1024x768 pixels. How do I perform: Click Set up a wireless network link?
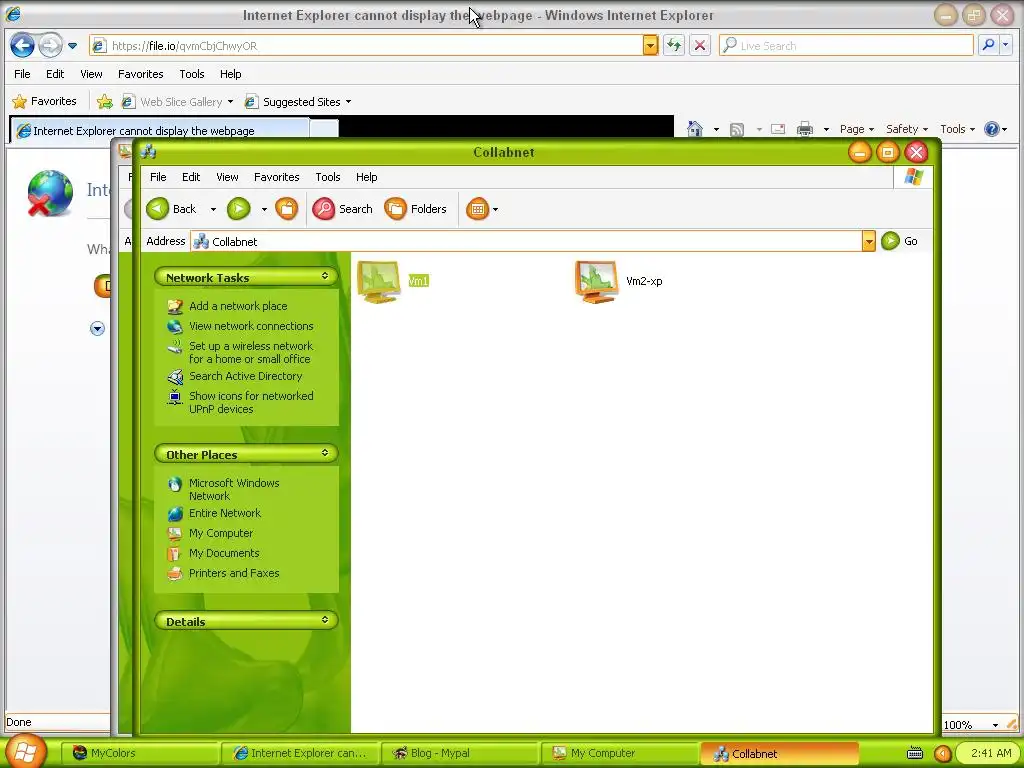point(251,352)
